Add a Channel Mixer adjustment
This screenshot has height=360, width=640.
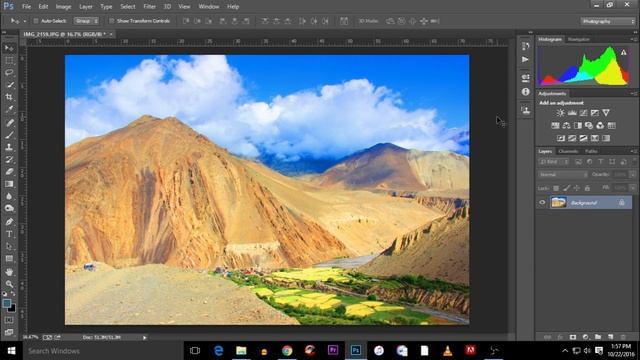coord(600,126)
